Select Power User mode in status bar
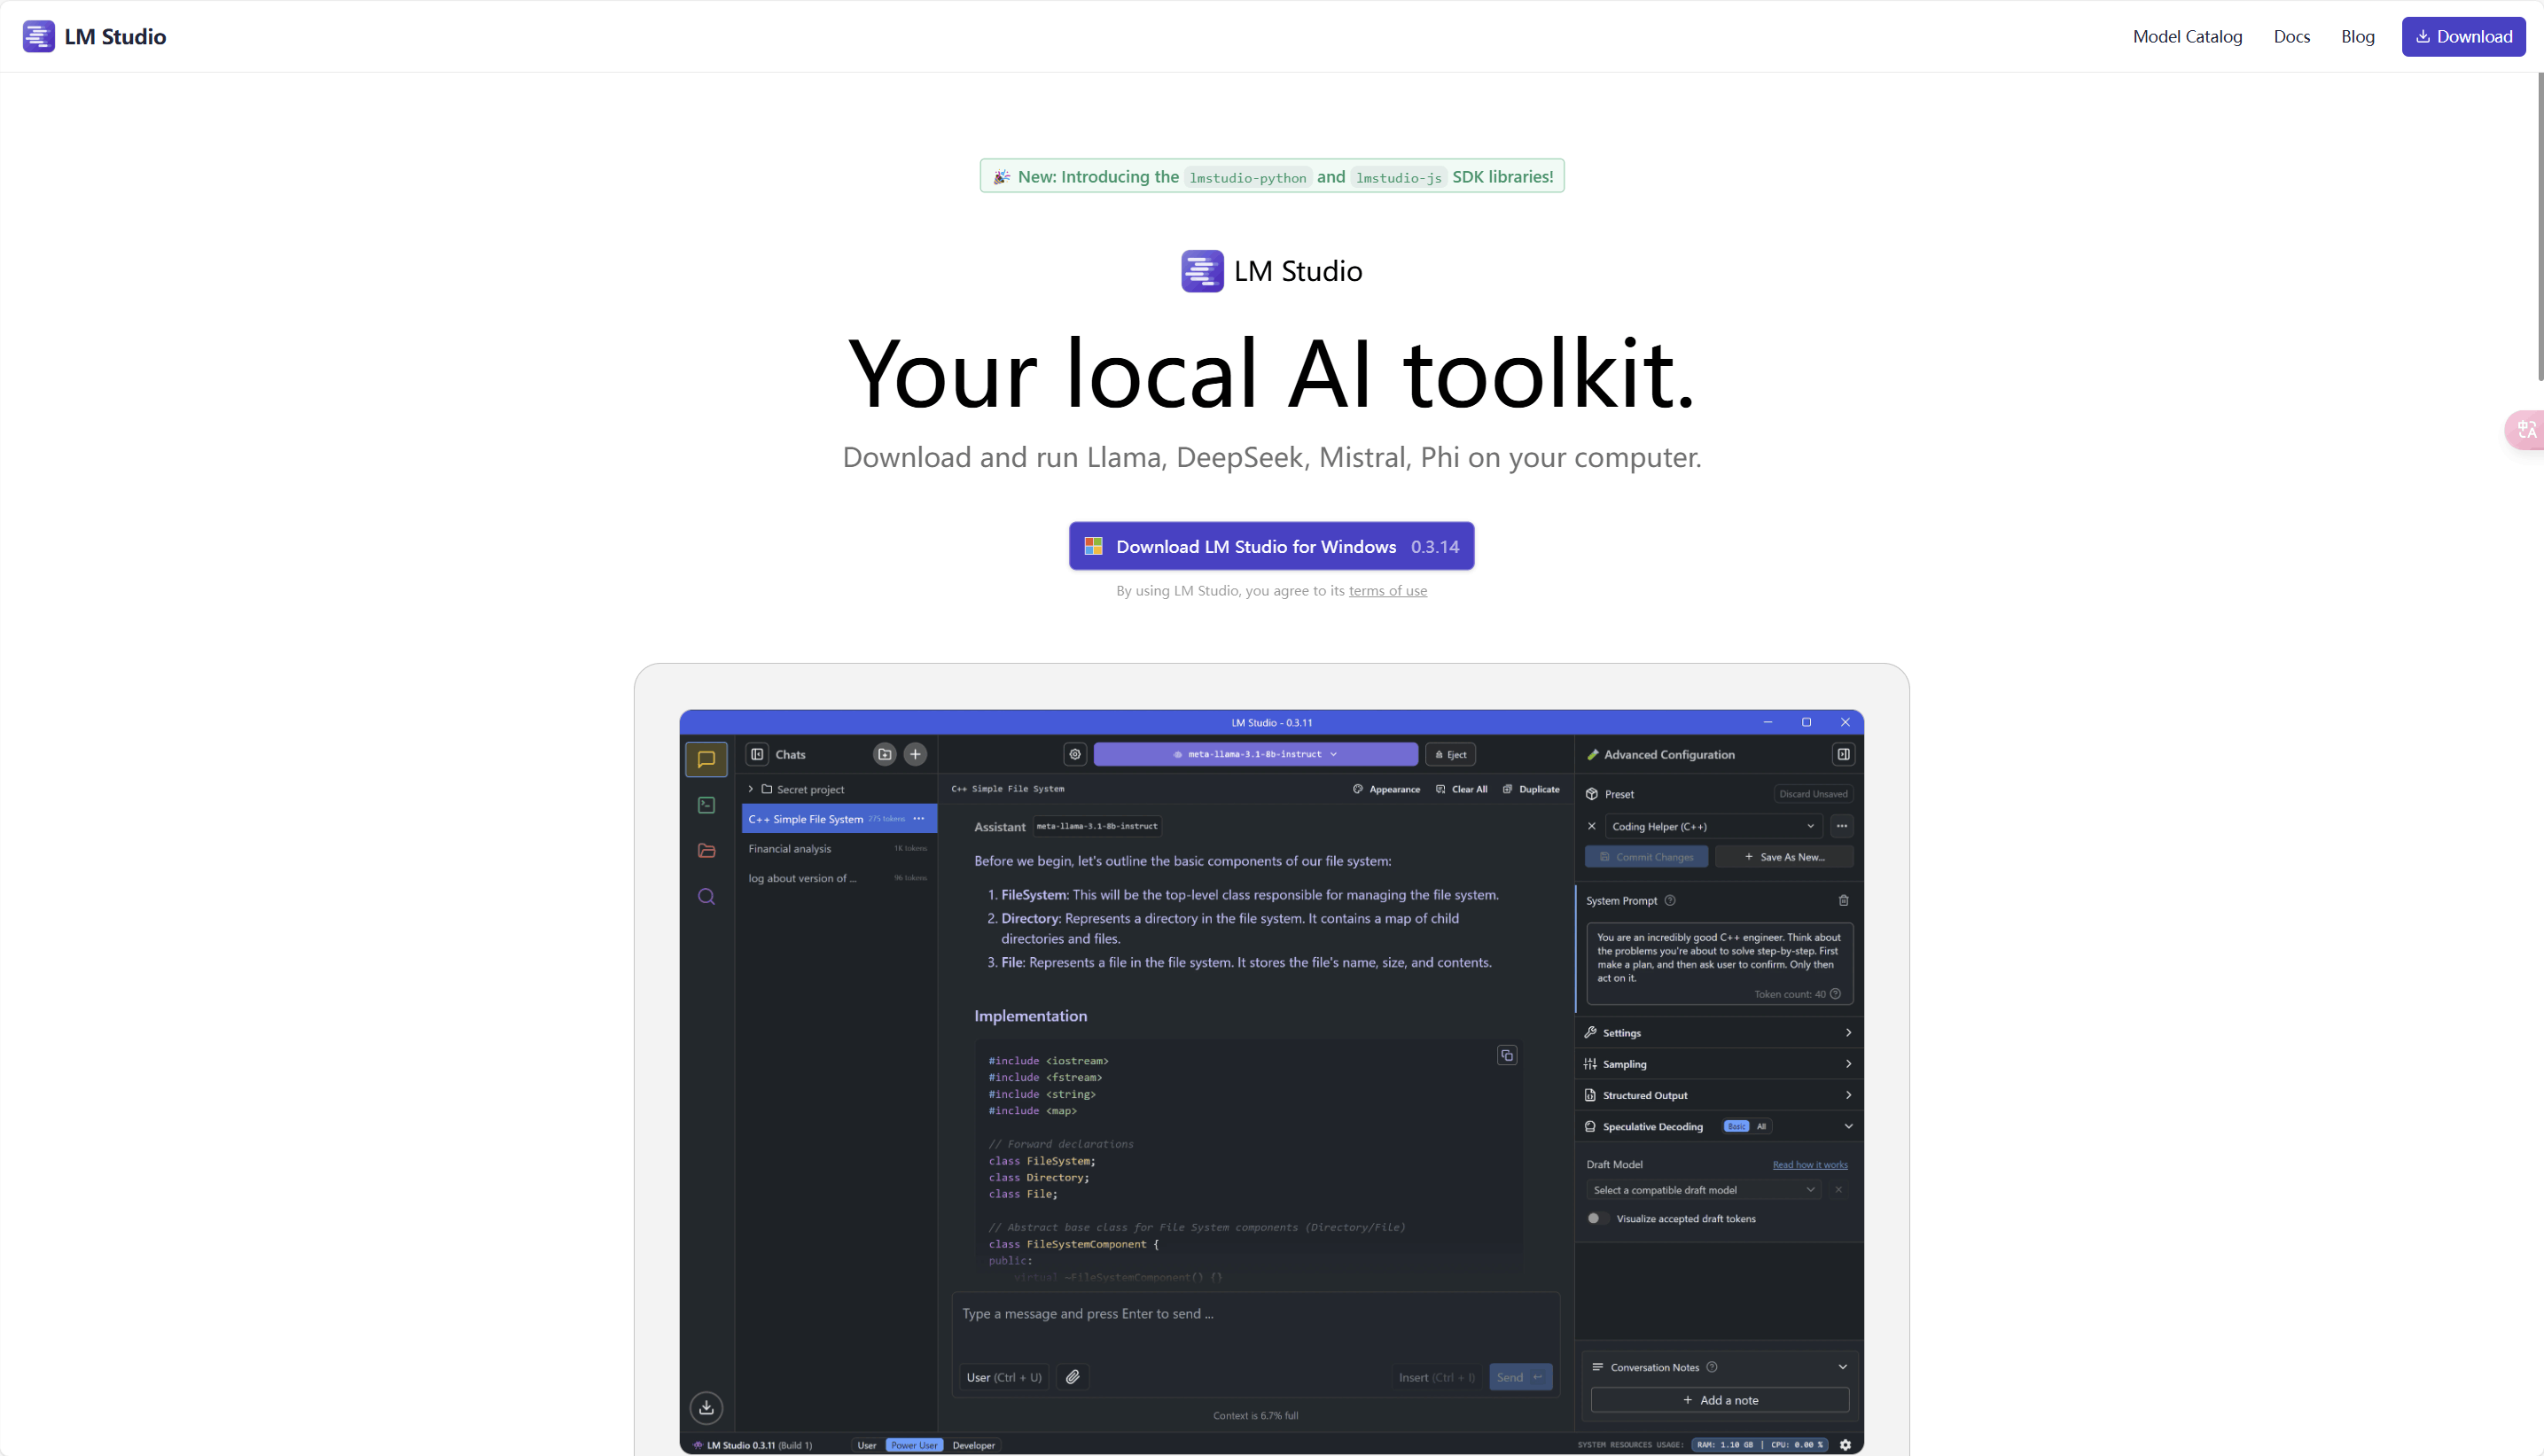Viewport: 2544px width, 1456px height. point(914,1445)
